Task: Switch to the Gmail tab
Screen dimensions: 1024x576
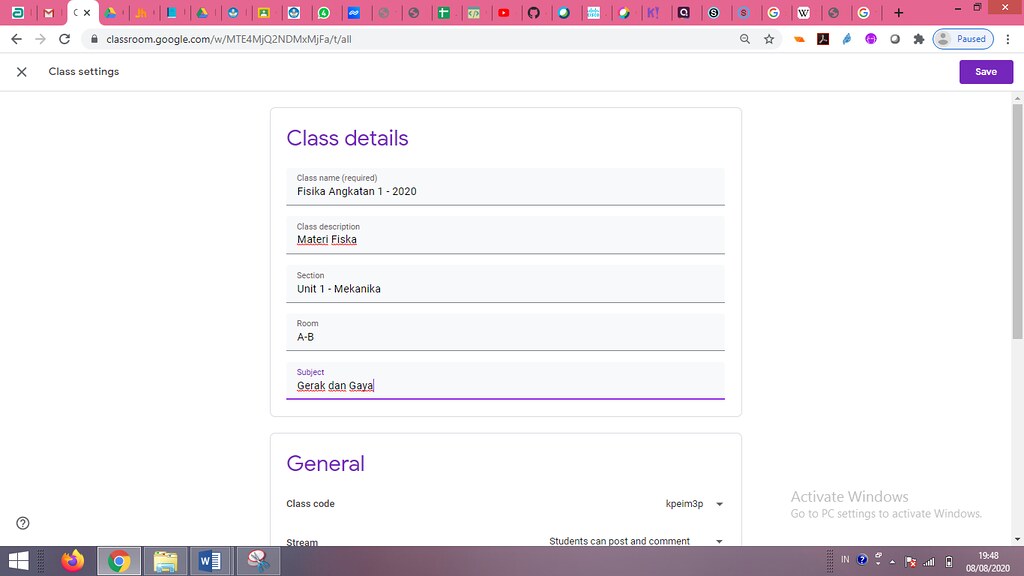Action: coord(48,12)
